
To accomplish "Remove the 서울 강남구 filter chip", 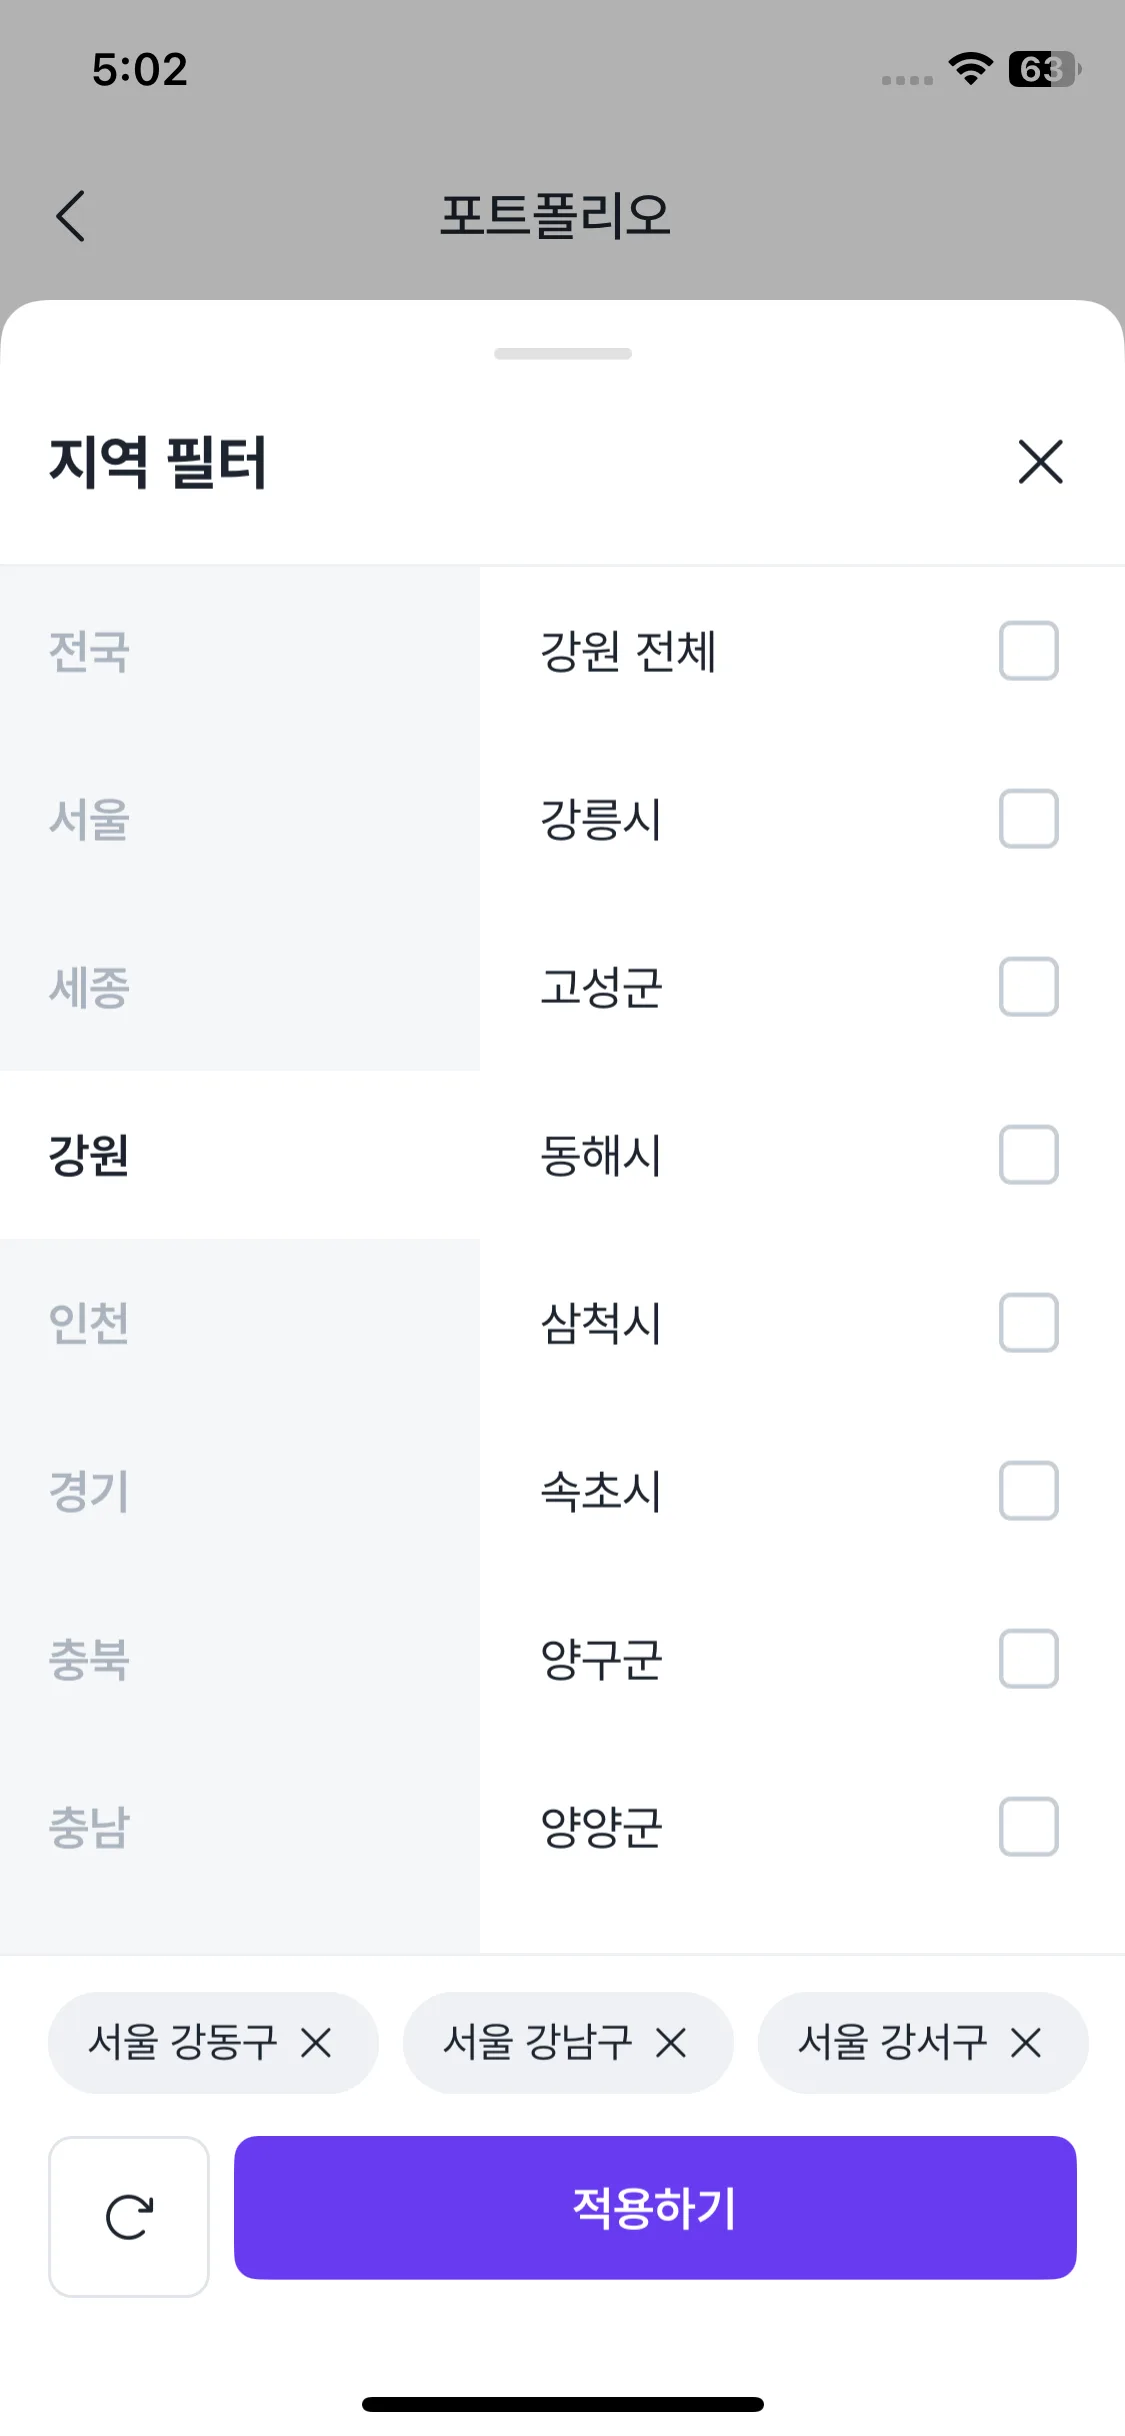I will click(671, 2043).
